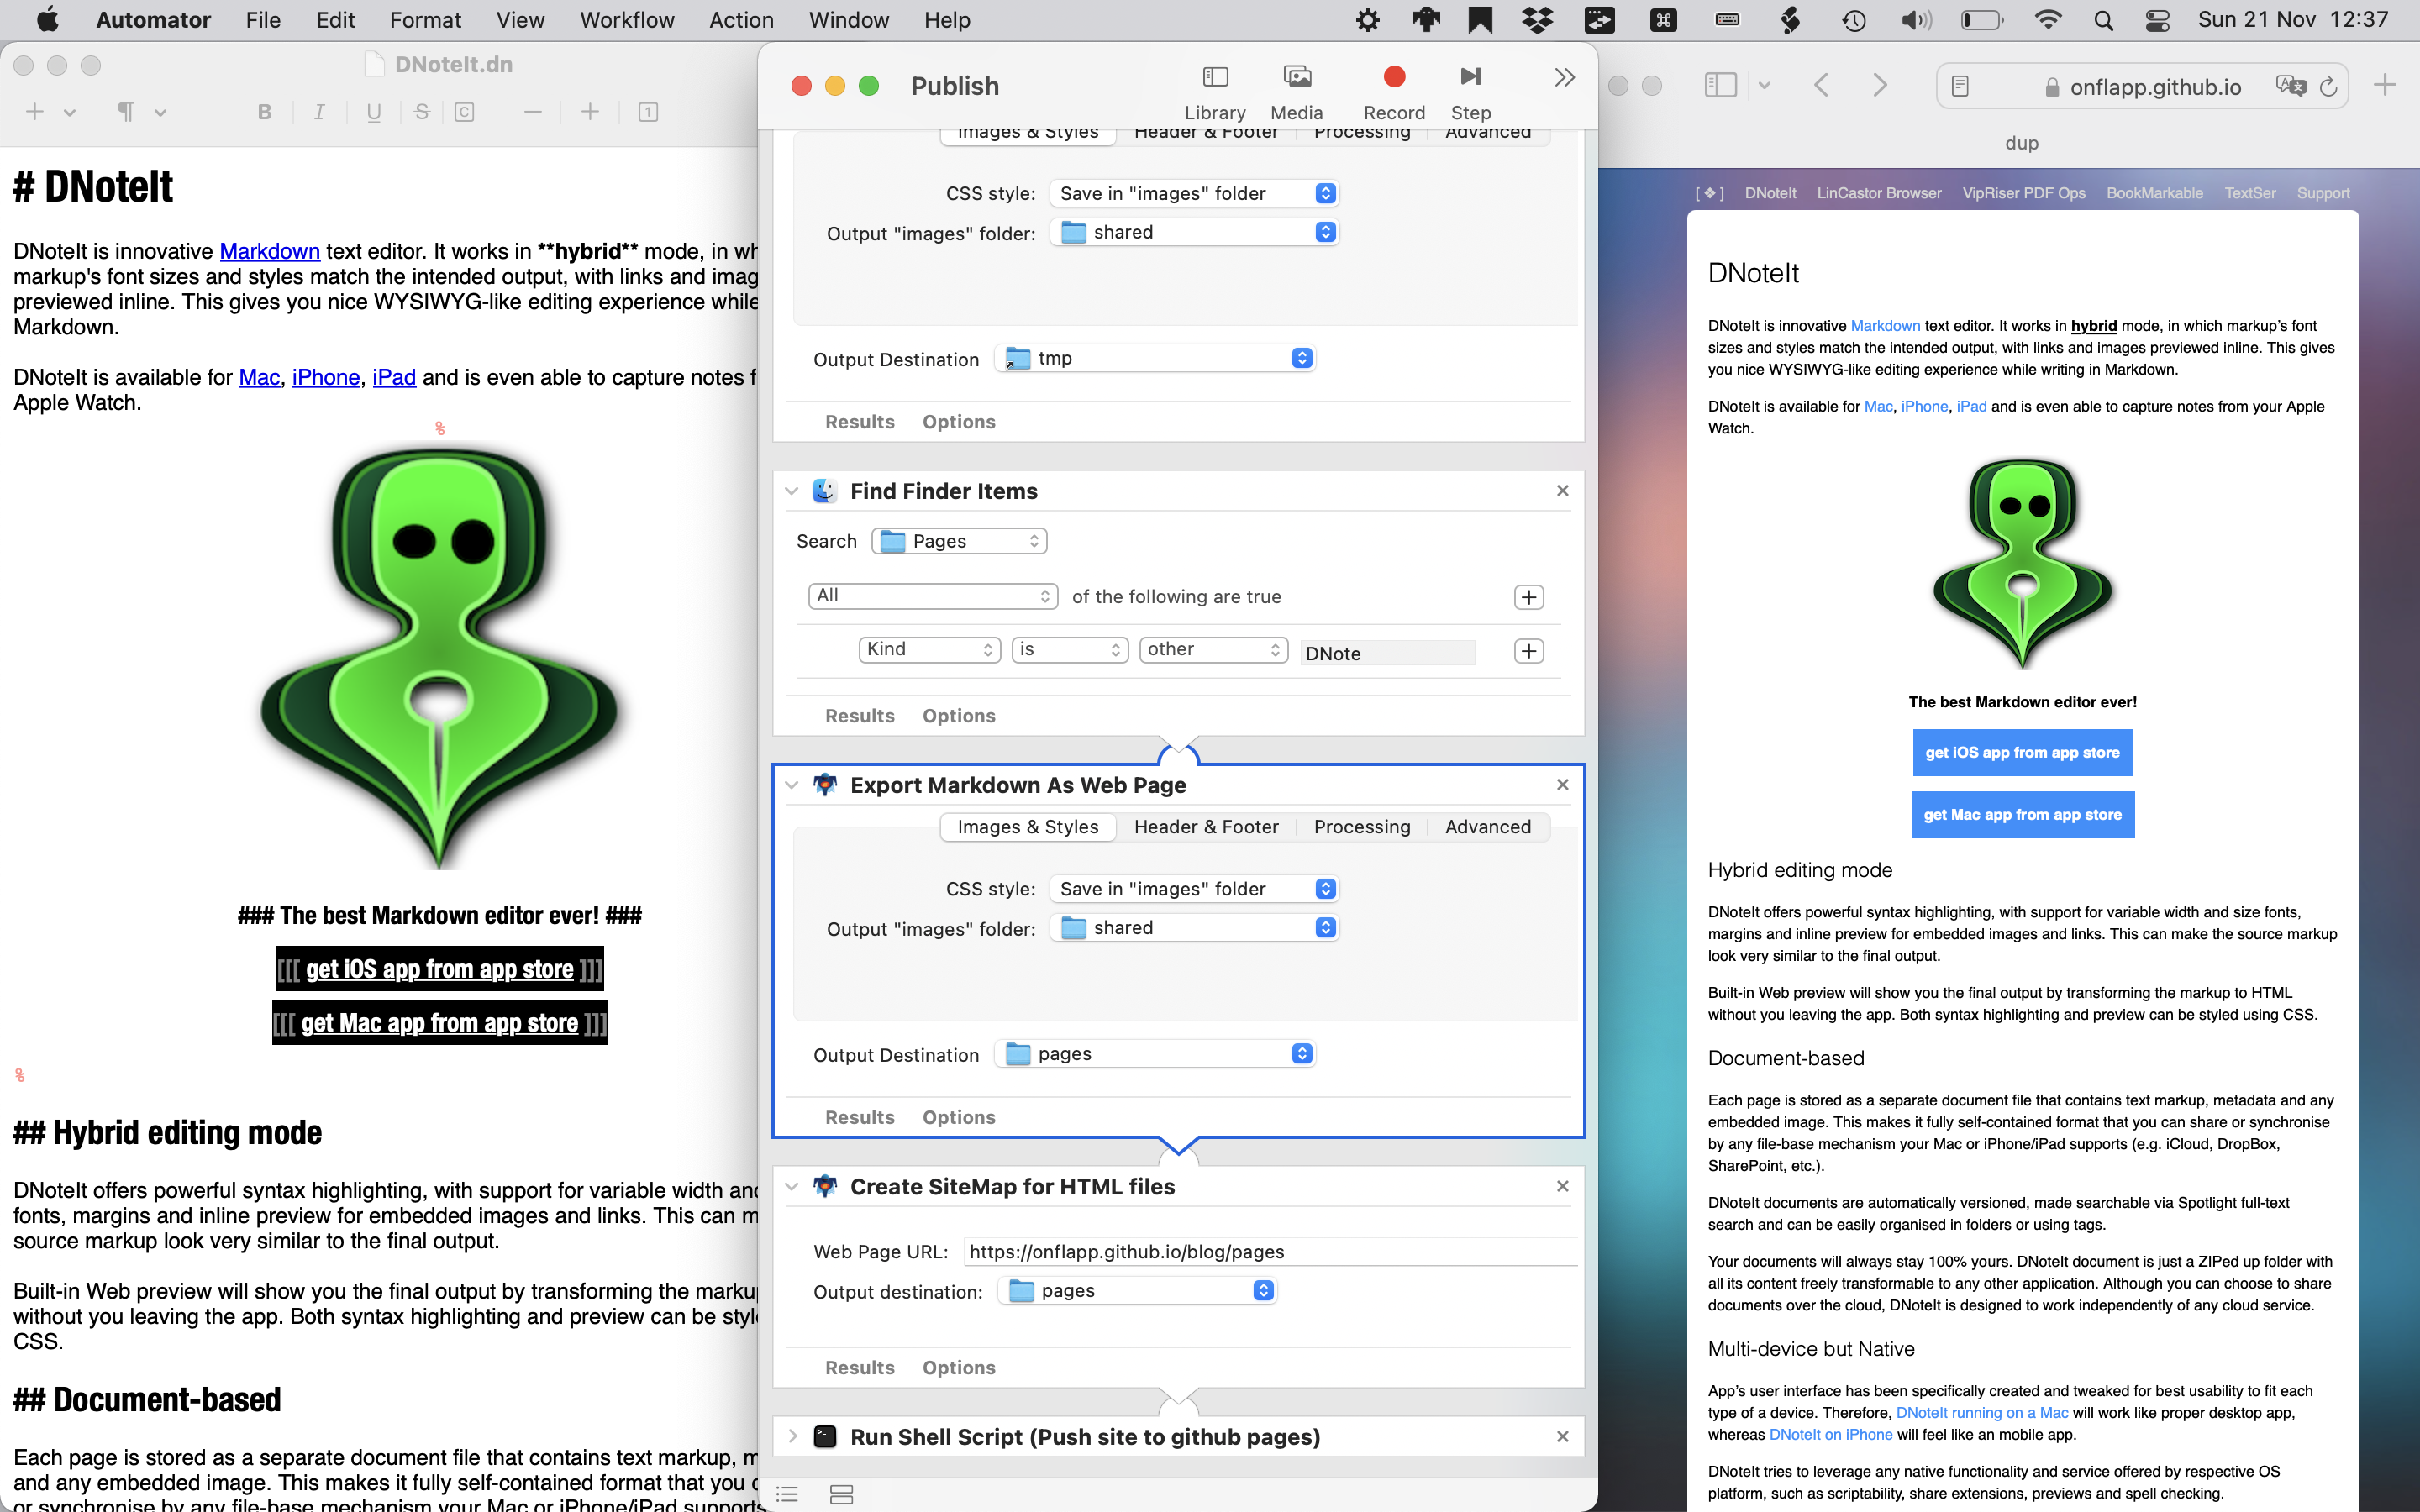Toggle underline formatting in DNoteIt.dn toolbar
The width and height of the screenshot is (2420, 1512).
coord(374,112)
